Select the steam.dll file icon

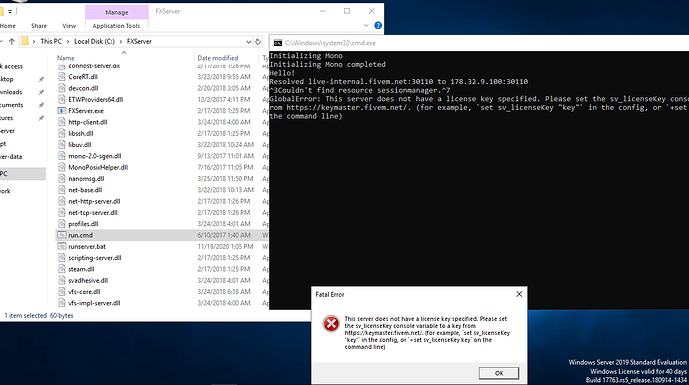pyautogui.click(x=62, y=269)
